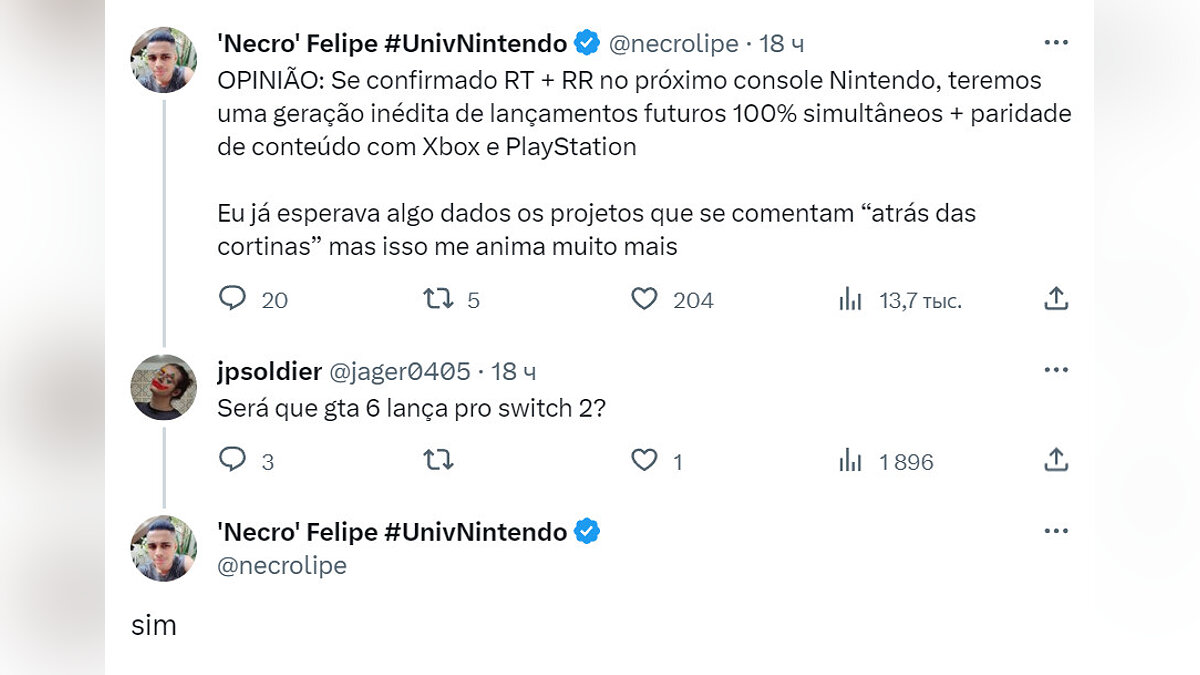
Task: Open the @jager0405 profile handle
Action: click(400, 372)
